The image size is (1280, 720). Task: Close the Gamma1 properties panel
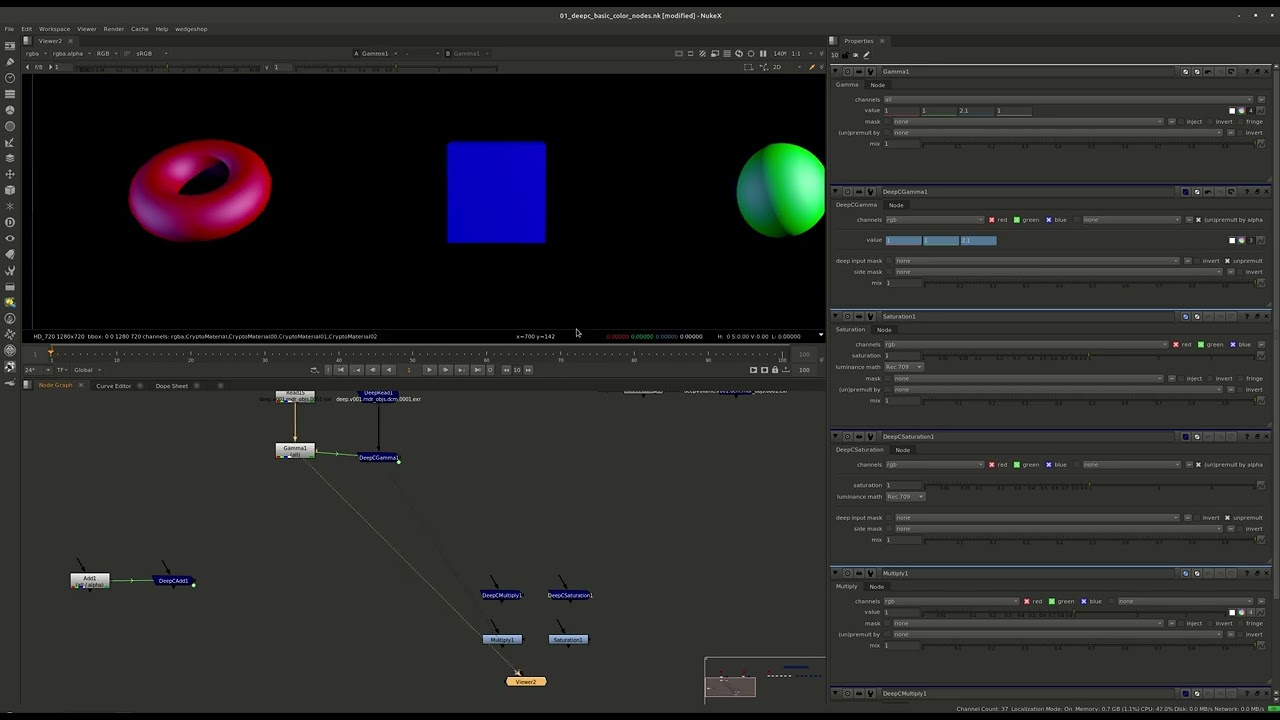point(1266,72)
